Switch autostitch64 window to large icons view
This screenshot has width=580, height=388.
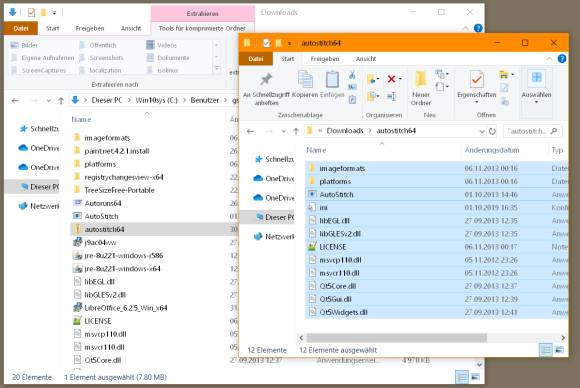[x=559, y=349]
